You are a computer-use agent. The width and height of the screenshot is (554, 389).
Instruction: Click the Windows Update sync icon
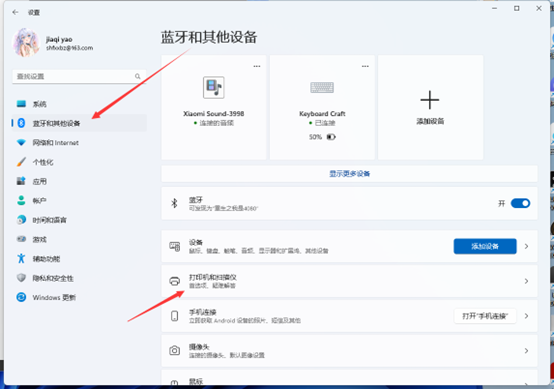coord(21,297)
